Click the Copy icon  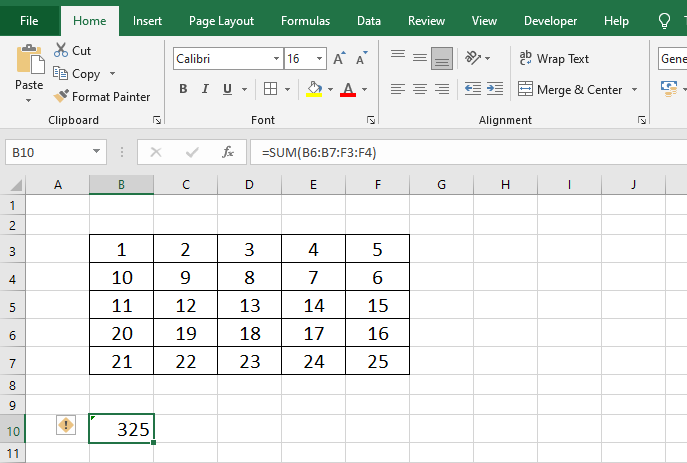(x=60, y=73)
